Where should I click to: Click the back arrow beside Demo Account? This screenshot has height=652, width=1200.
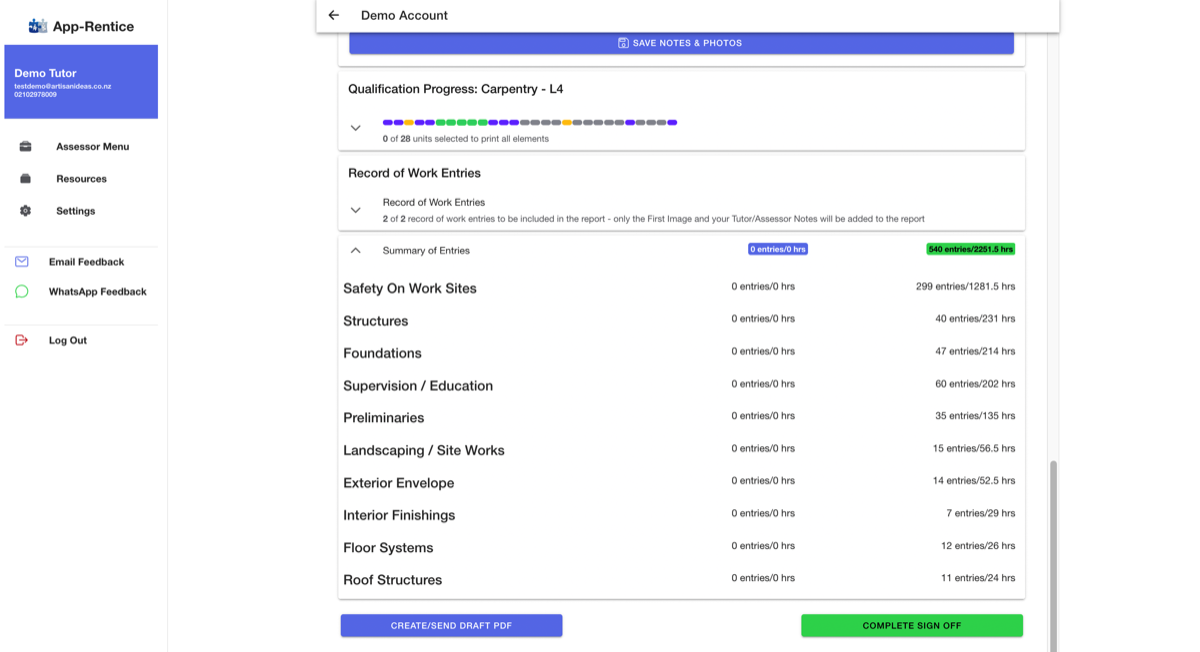[334, 15]
